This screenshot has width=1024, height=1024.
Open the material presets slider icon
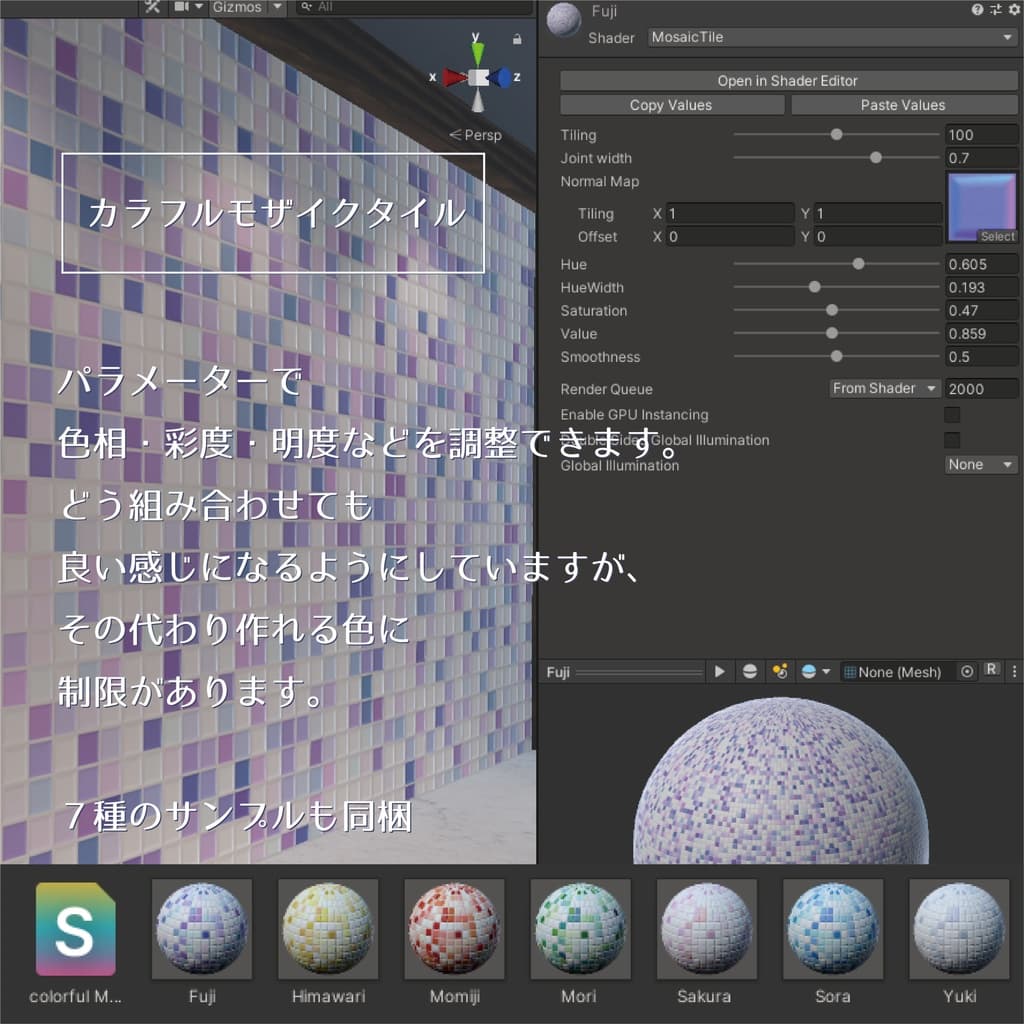click(x=995, y=9)
